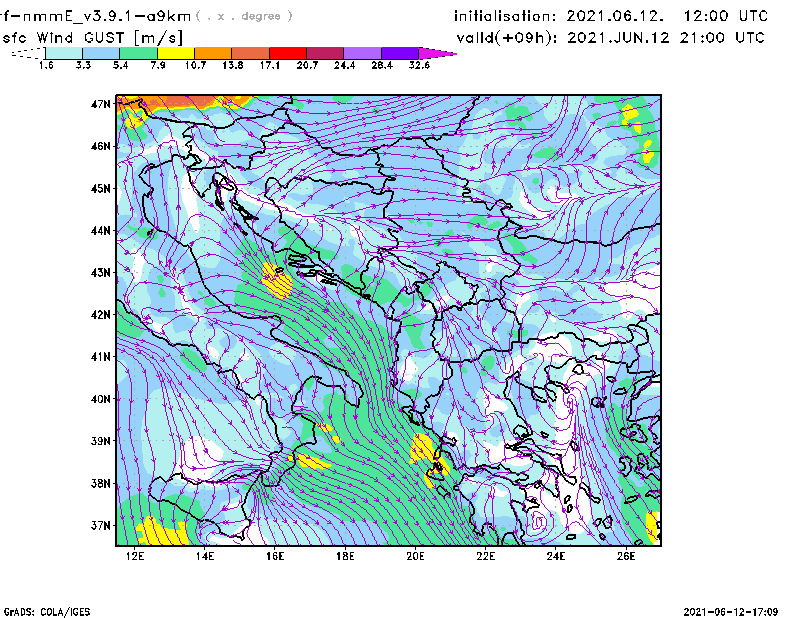Click the initialisation time 12:00 UTC
Screen dimensions: 800x618
click(726, 16)
